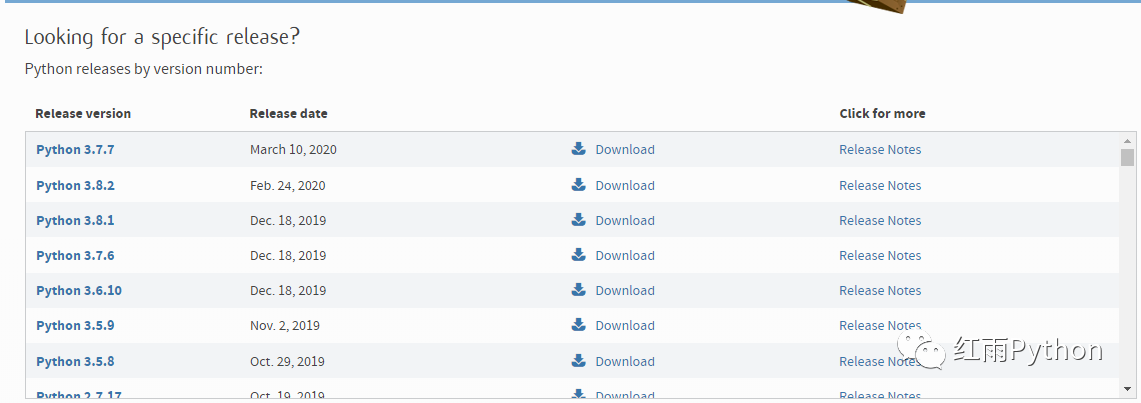Click Download link for Python 3.5.9

(x=625, y=325)
